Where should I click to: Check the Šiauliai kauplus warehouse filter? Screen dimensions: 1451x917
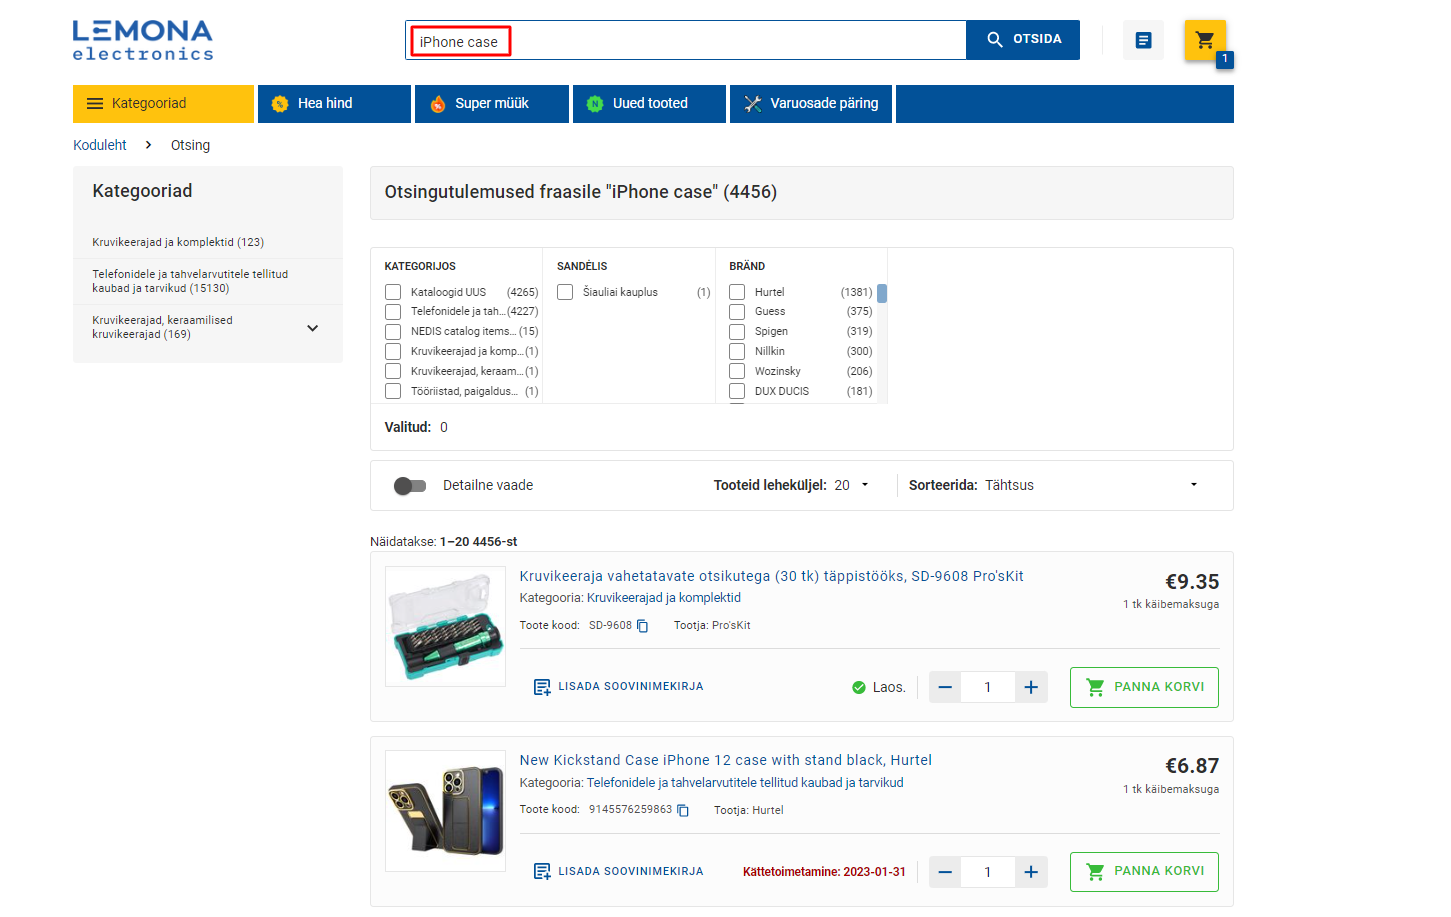click(x=565, y=292)
